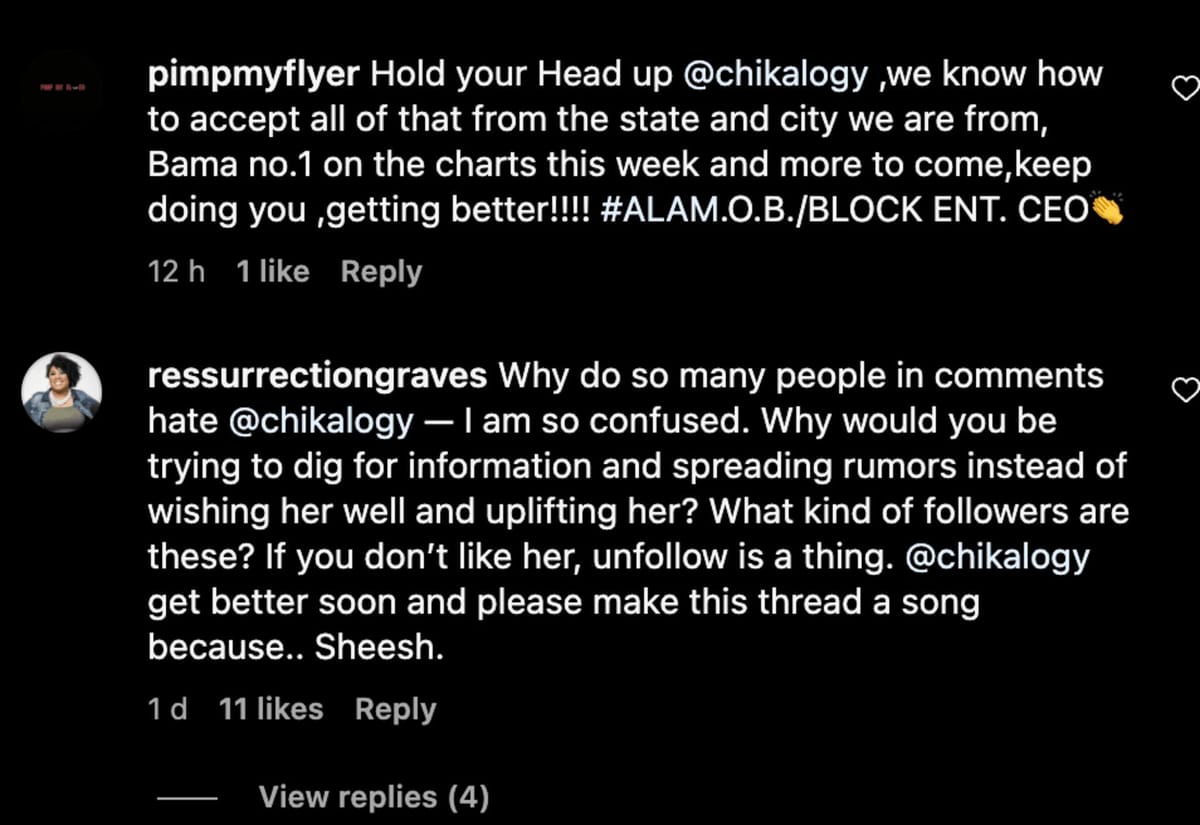The width and height of the screenshot is (1200, 825).
Task: Like the pimpmyflyer comment with the heart
Action: tap(1184, 89)
